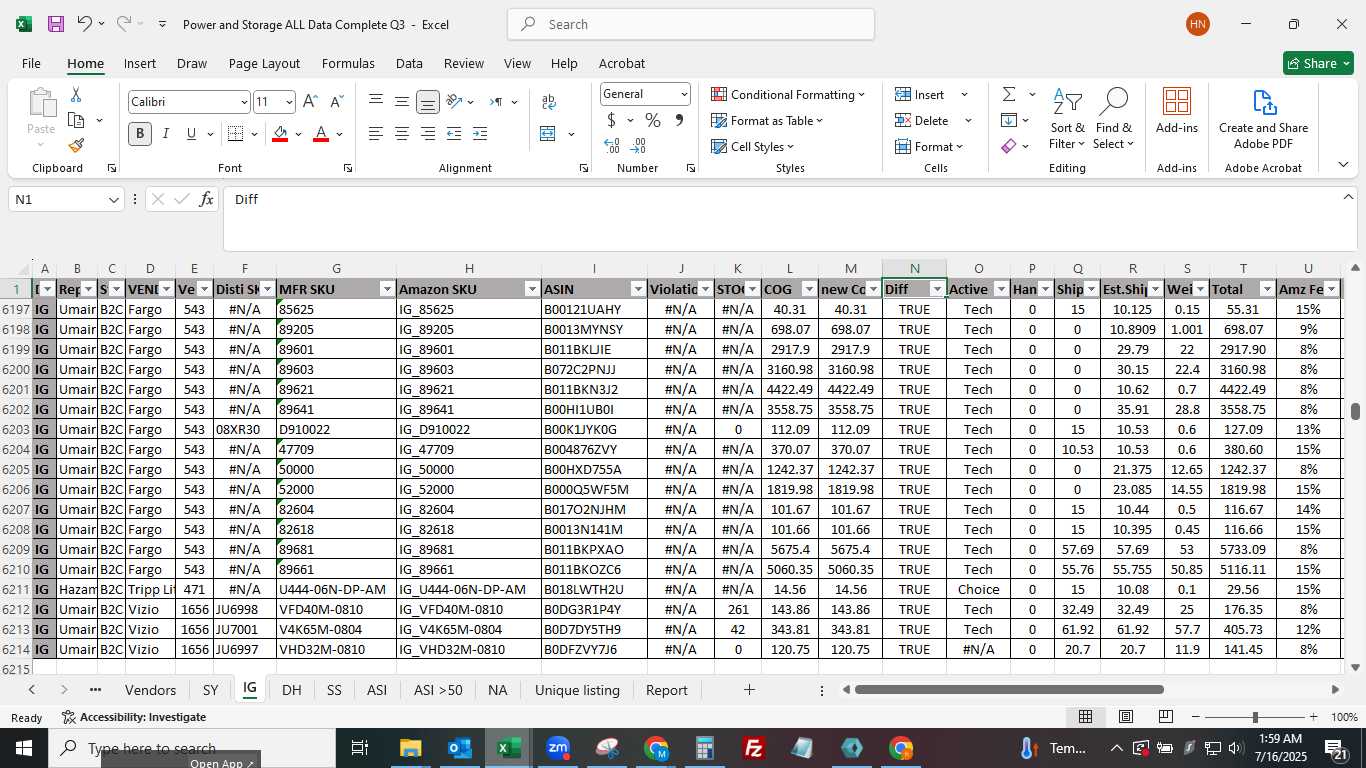
Task: Open filter dropdown for MFR SKU column
Action: tap(387, 289)
